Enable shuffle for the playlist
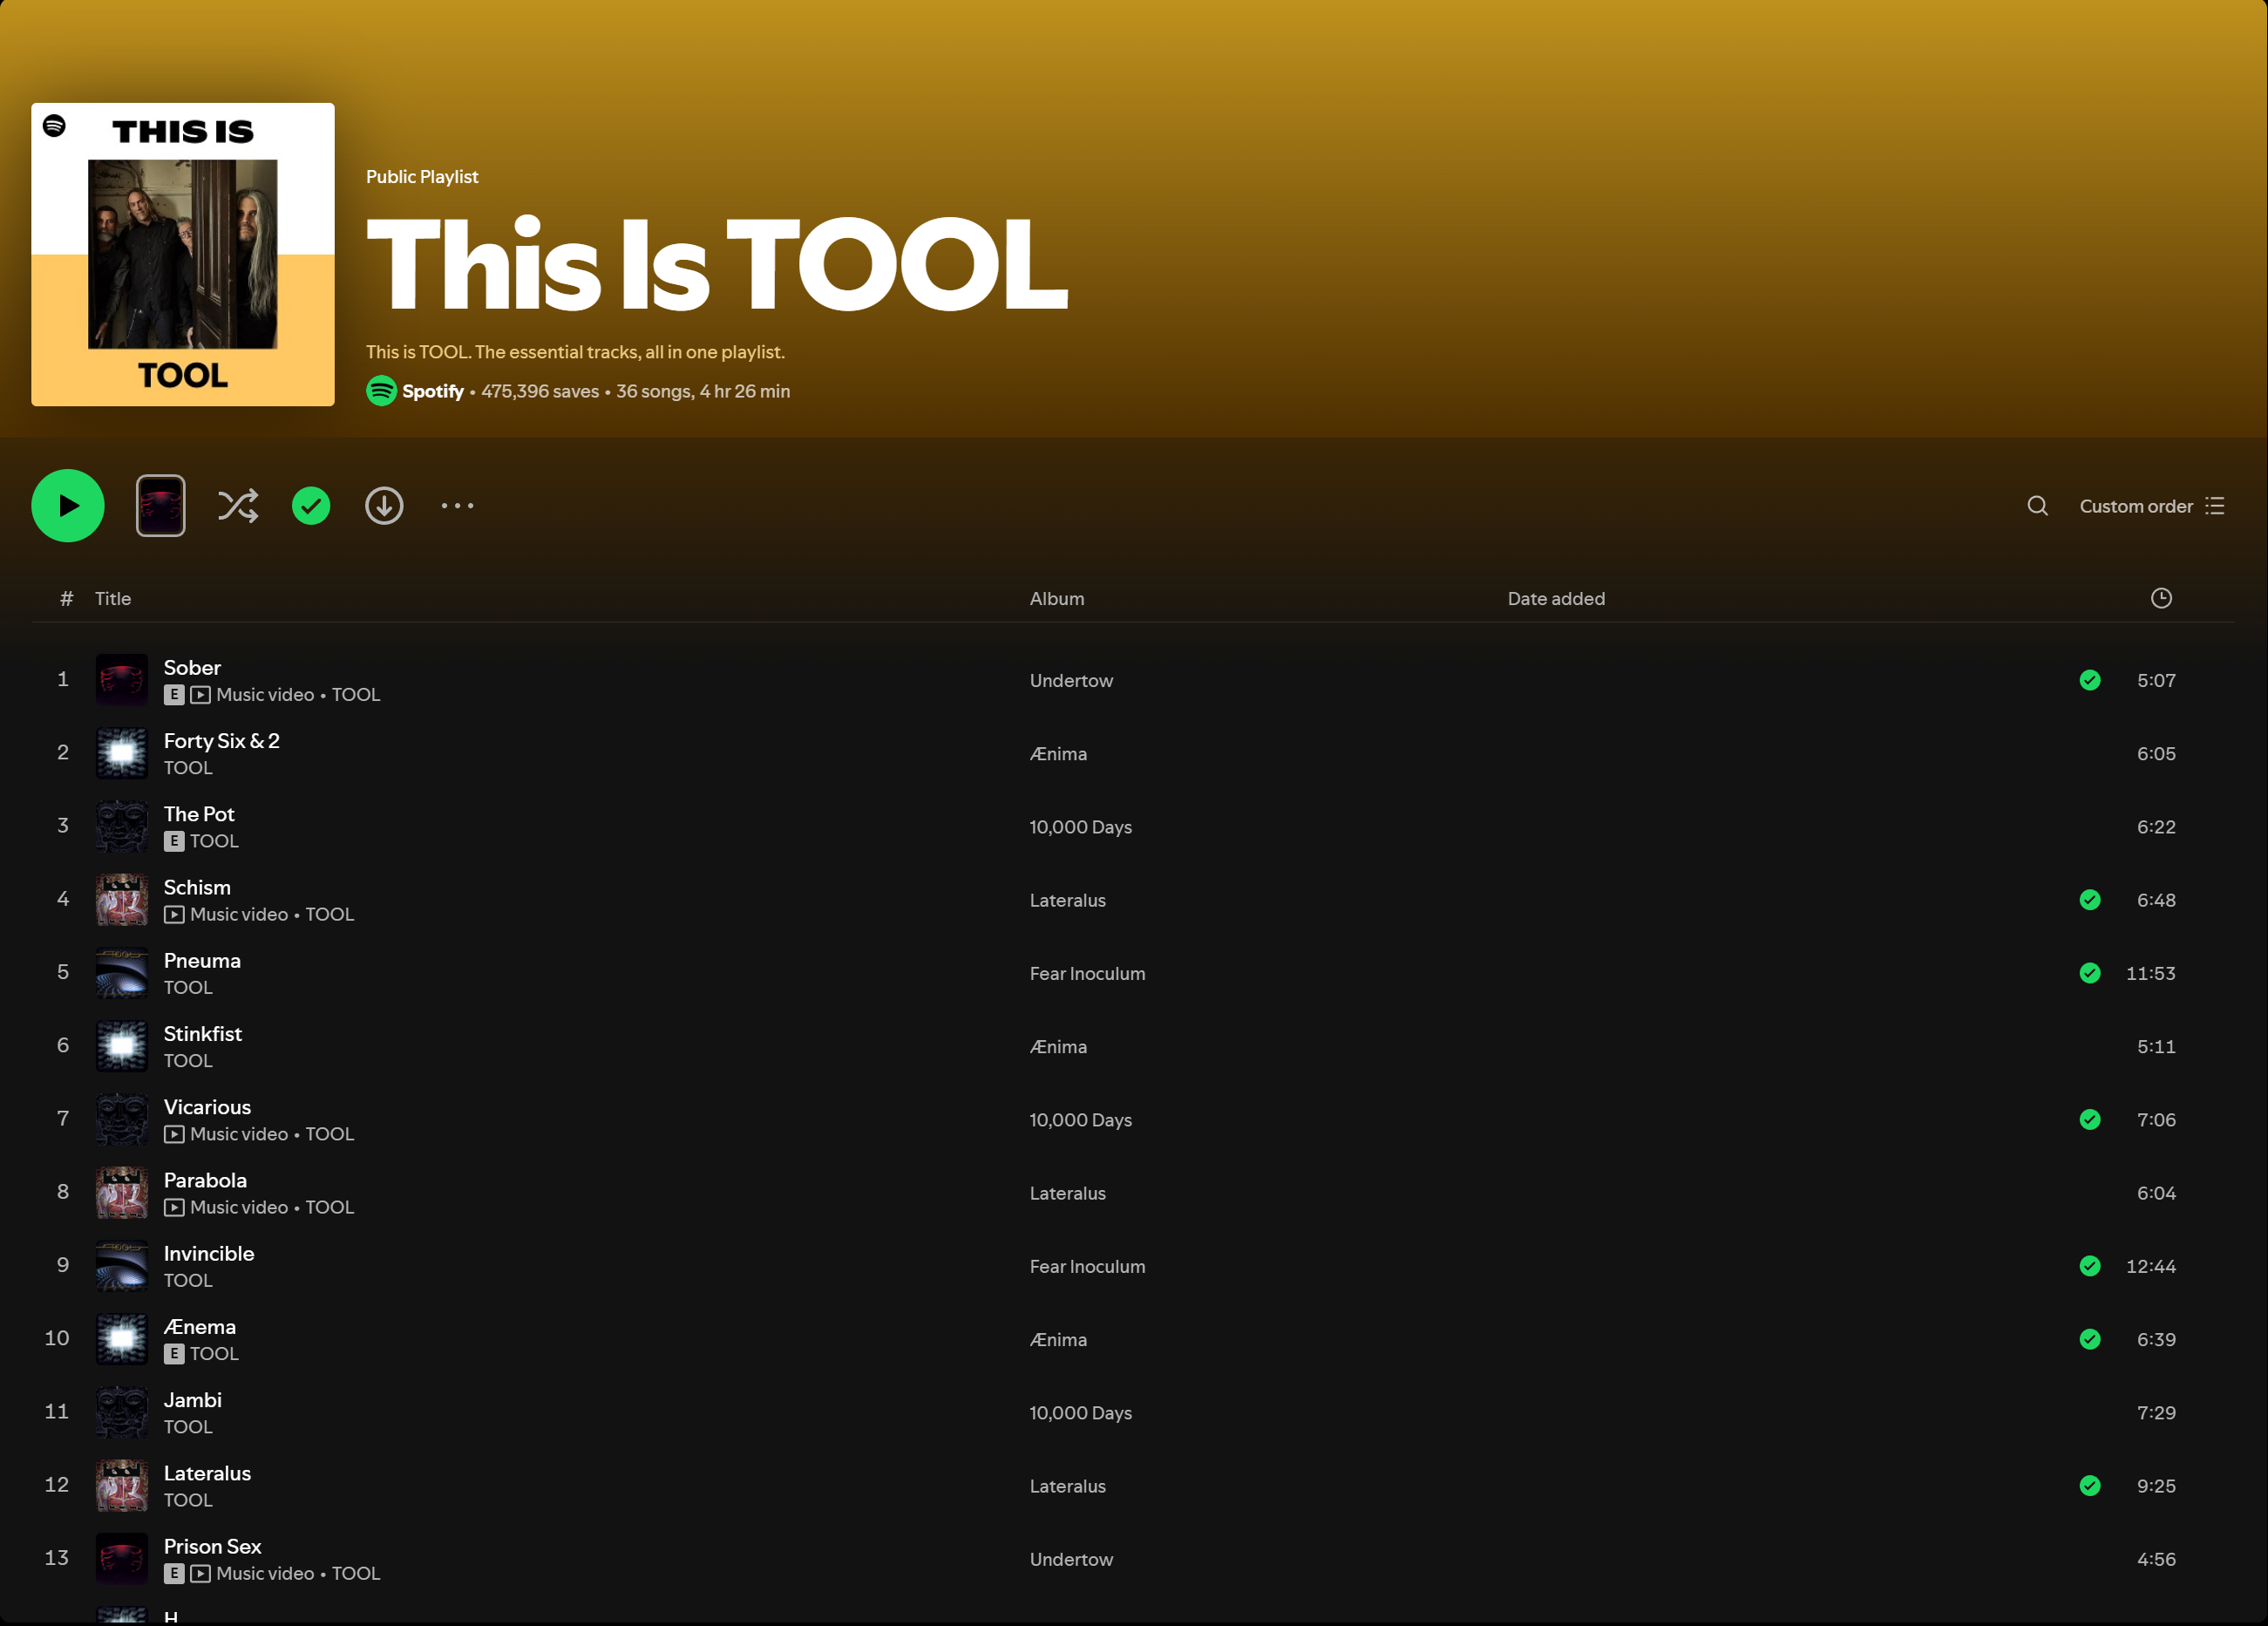 238,506
